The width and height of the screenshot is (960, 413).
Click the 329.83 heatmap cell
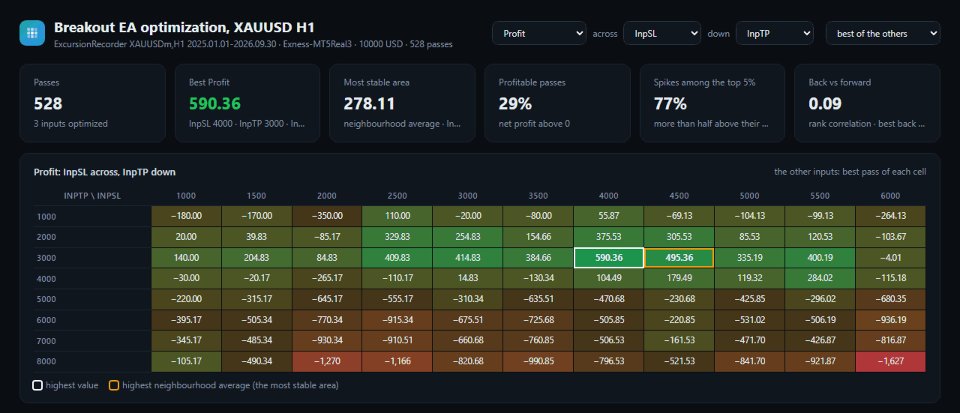click(397, 237)
